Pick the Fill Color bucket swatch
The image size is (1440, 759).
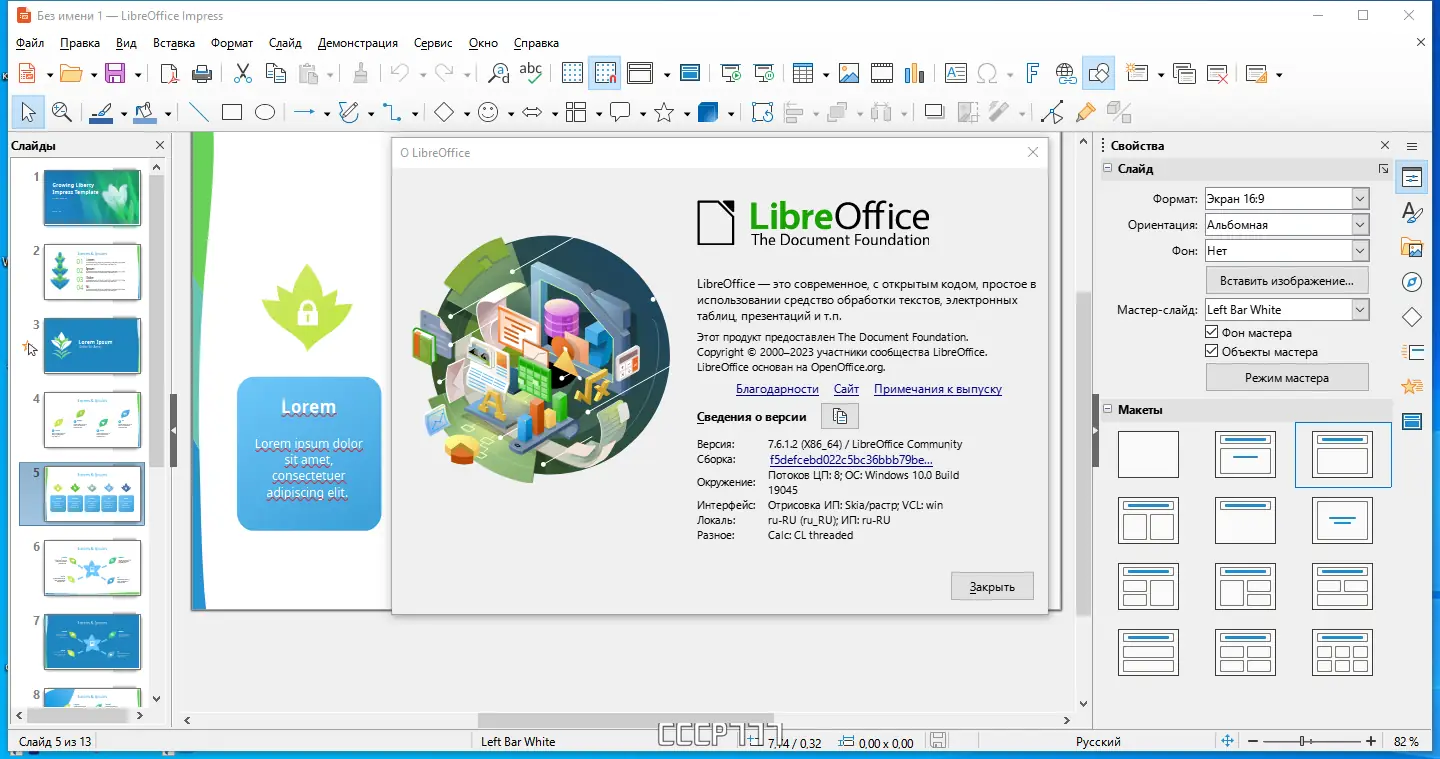pyautogui.click(x=145, y=112)
